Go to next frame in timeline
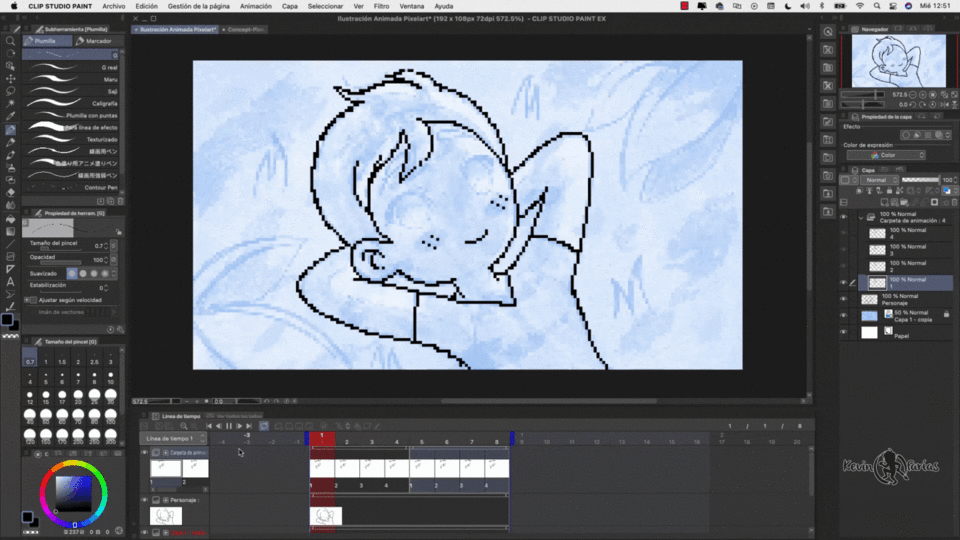 pos(239,426)
